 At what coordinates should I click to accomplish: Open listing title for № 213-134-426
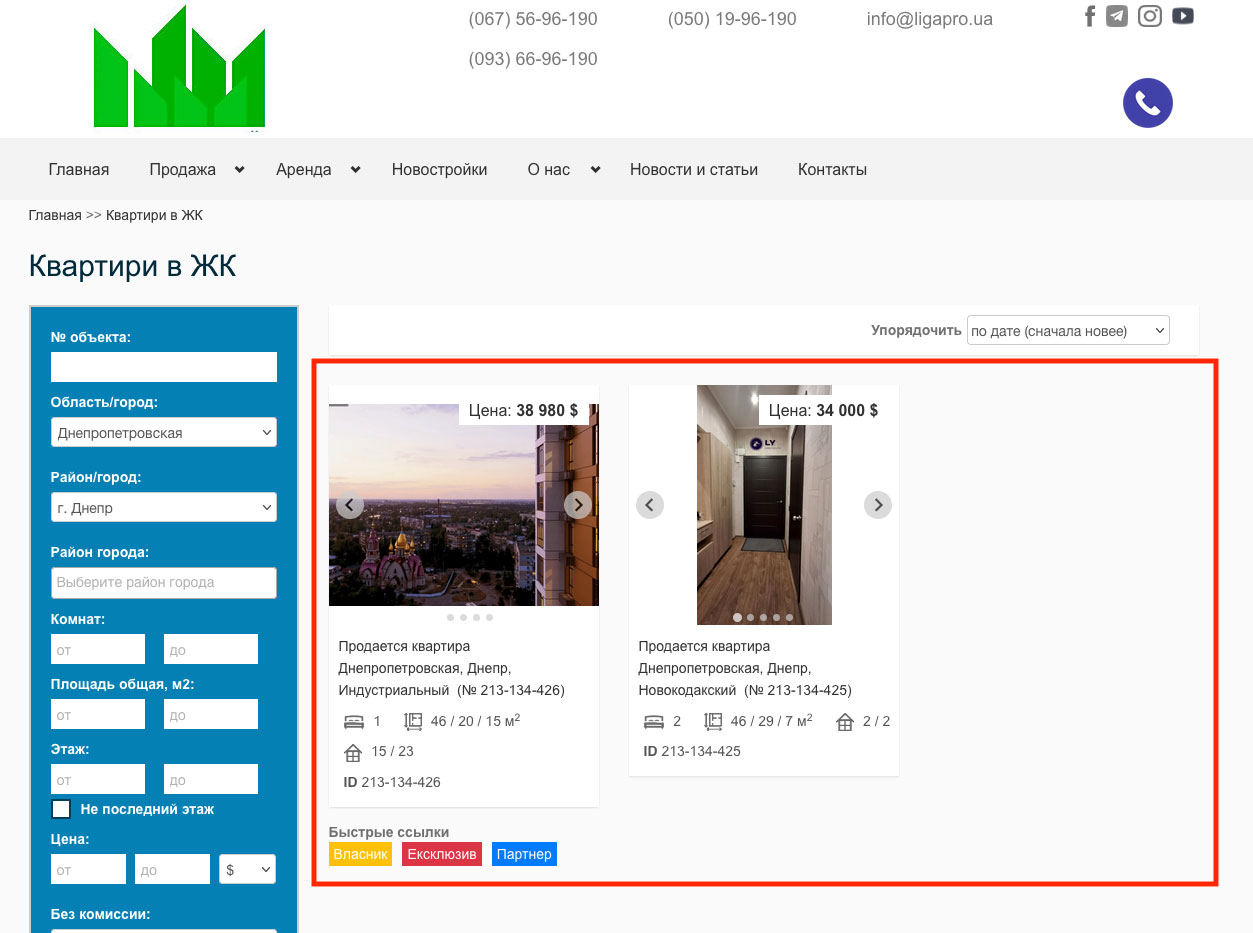452,668
